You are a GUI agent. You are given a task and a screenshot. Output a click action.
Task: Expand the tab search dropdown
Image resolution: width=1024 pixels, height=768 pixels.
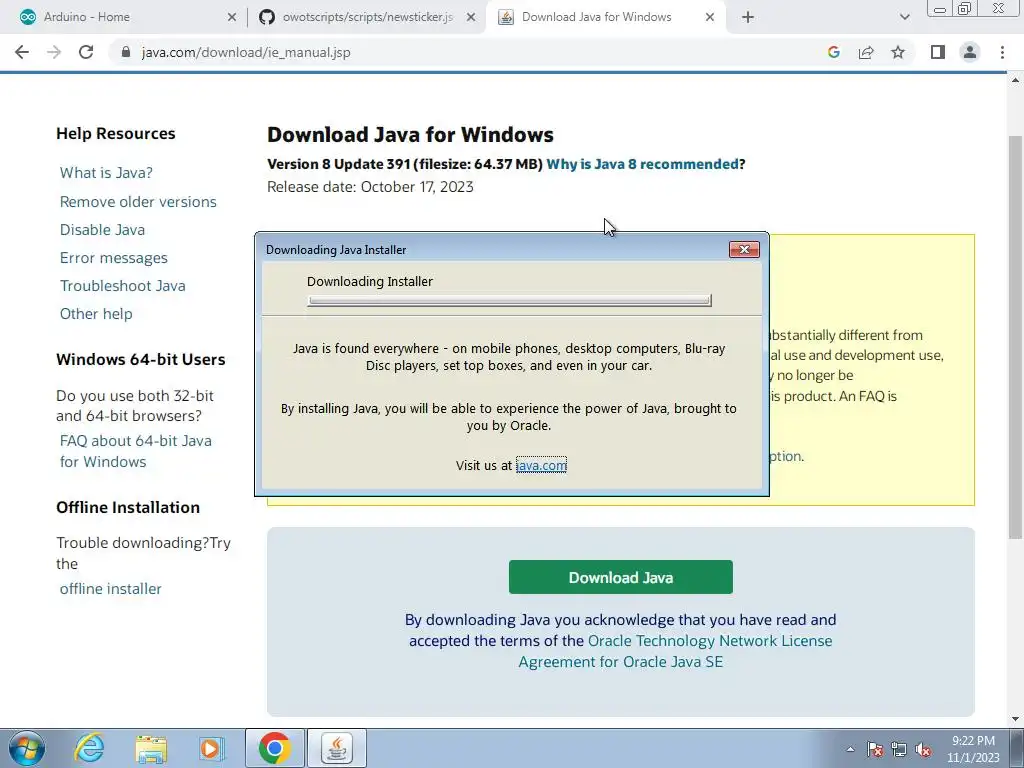904,17
